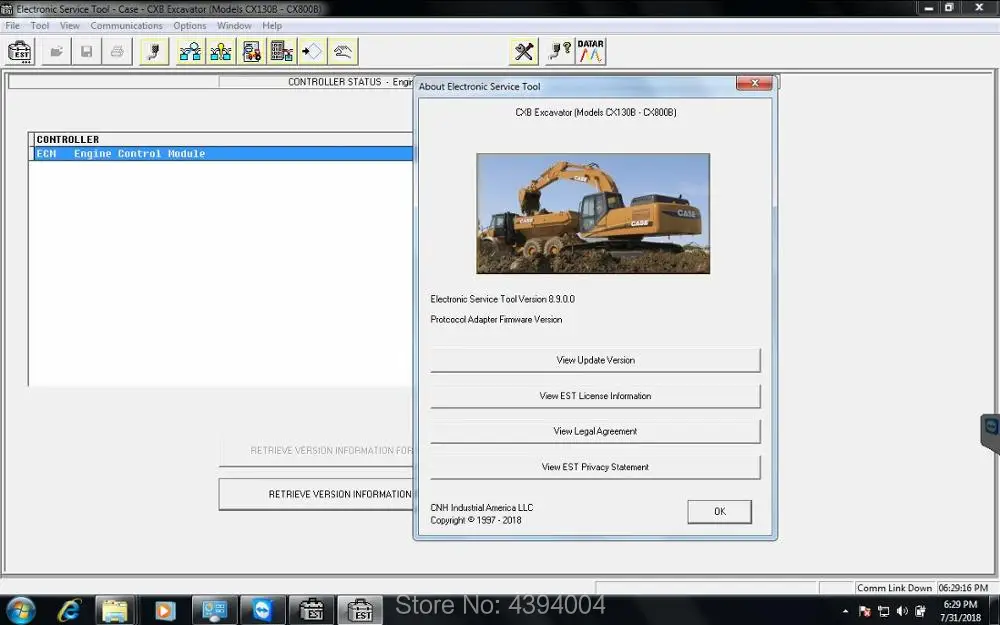
Task: Click the disabled RETRIEVE VERSION INFORMATION FOR button
Action: tap(316, 451)
